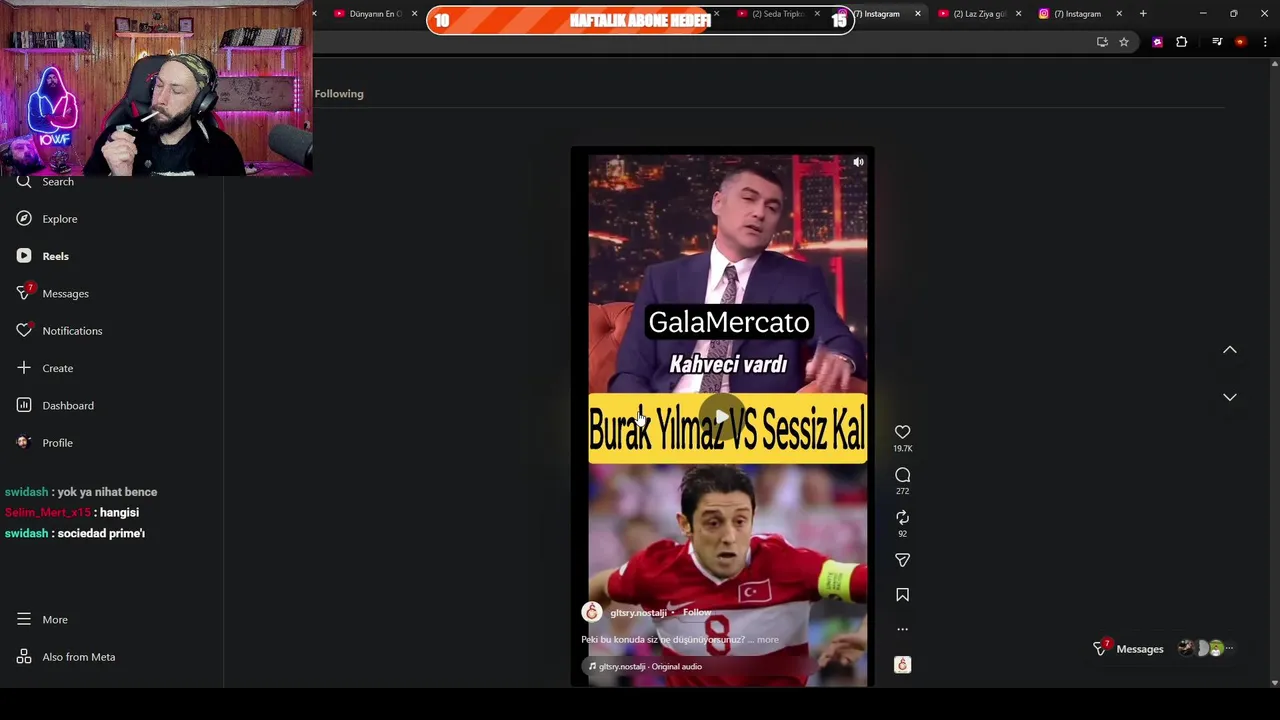This screenshot has height=720, width=1280.
Task: Click the Create plus icon
Action: coord(24,368)
